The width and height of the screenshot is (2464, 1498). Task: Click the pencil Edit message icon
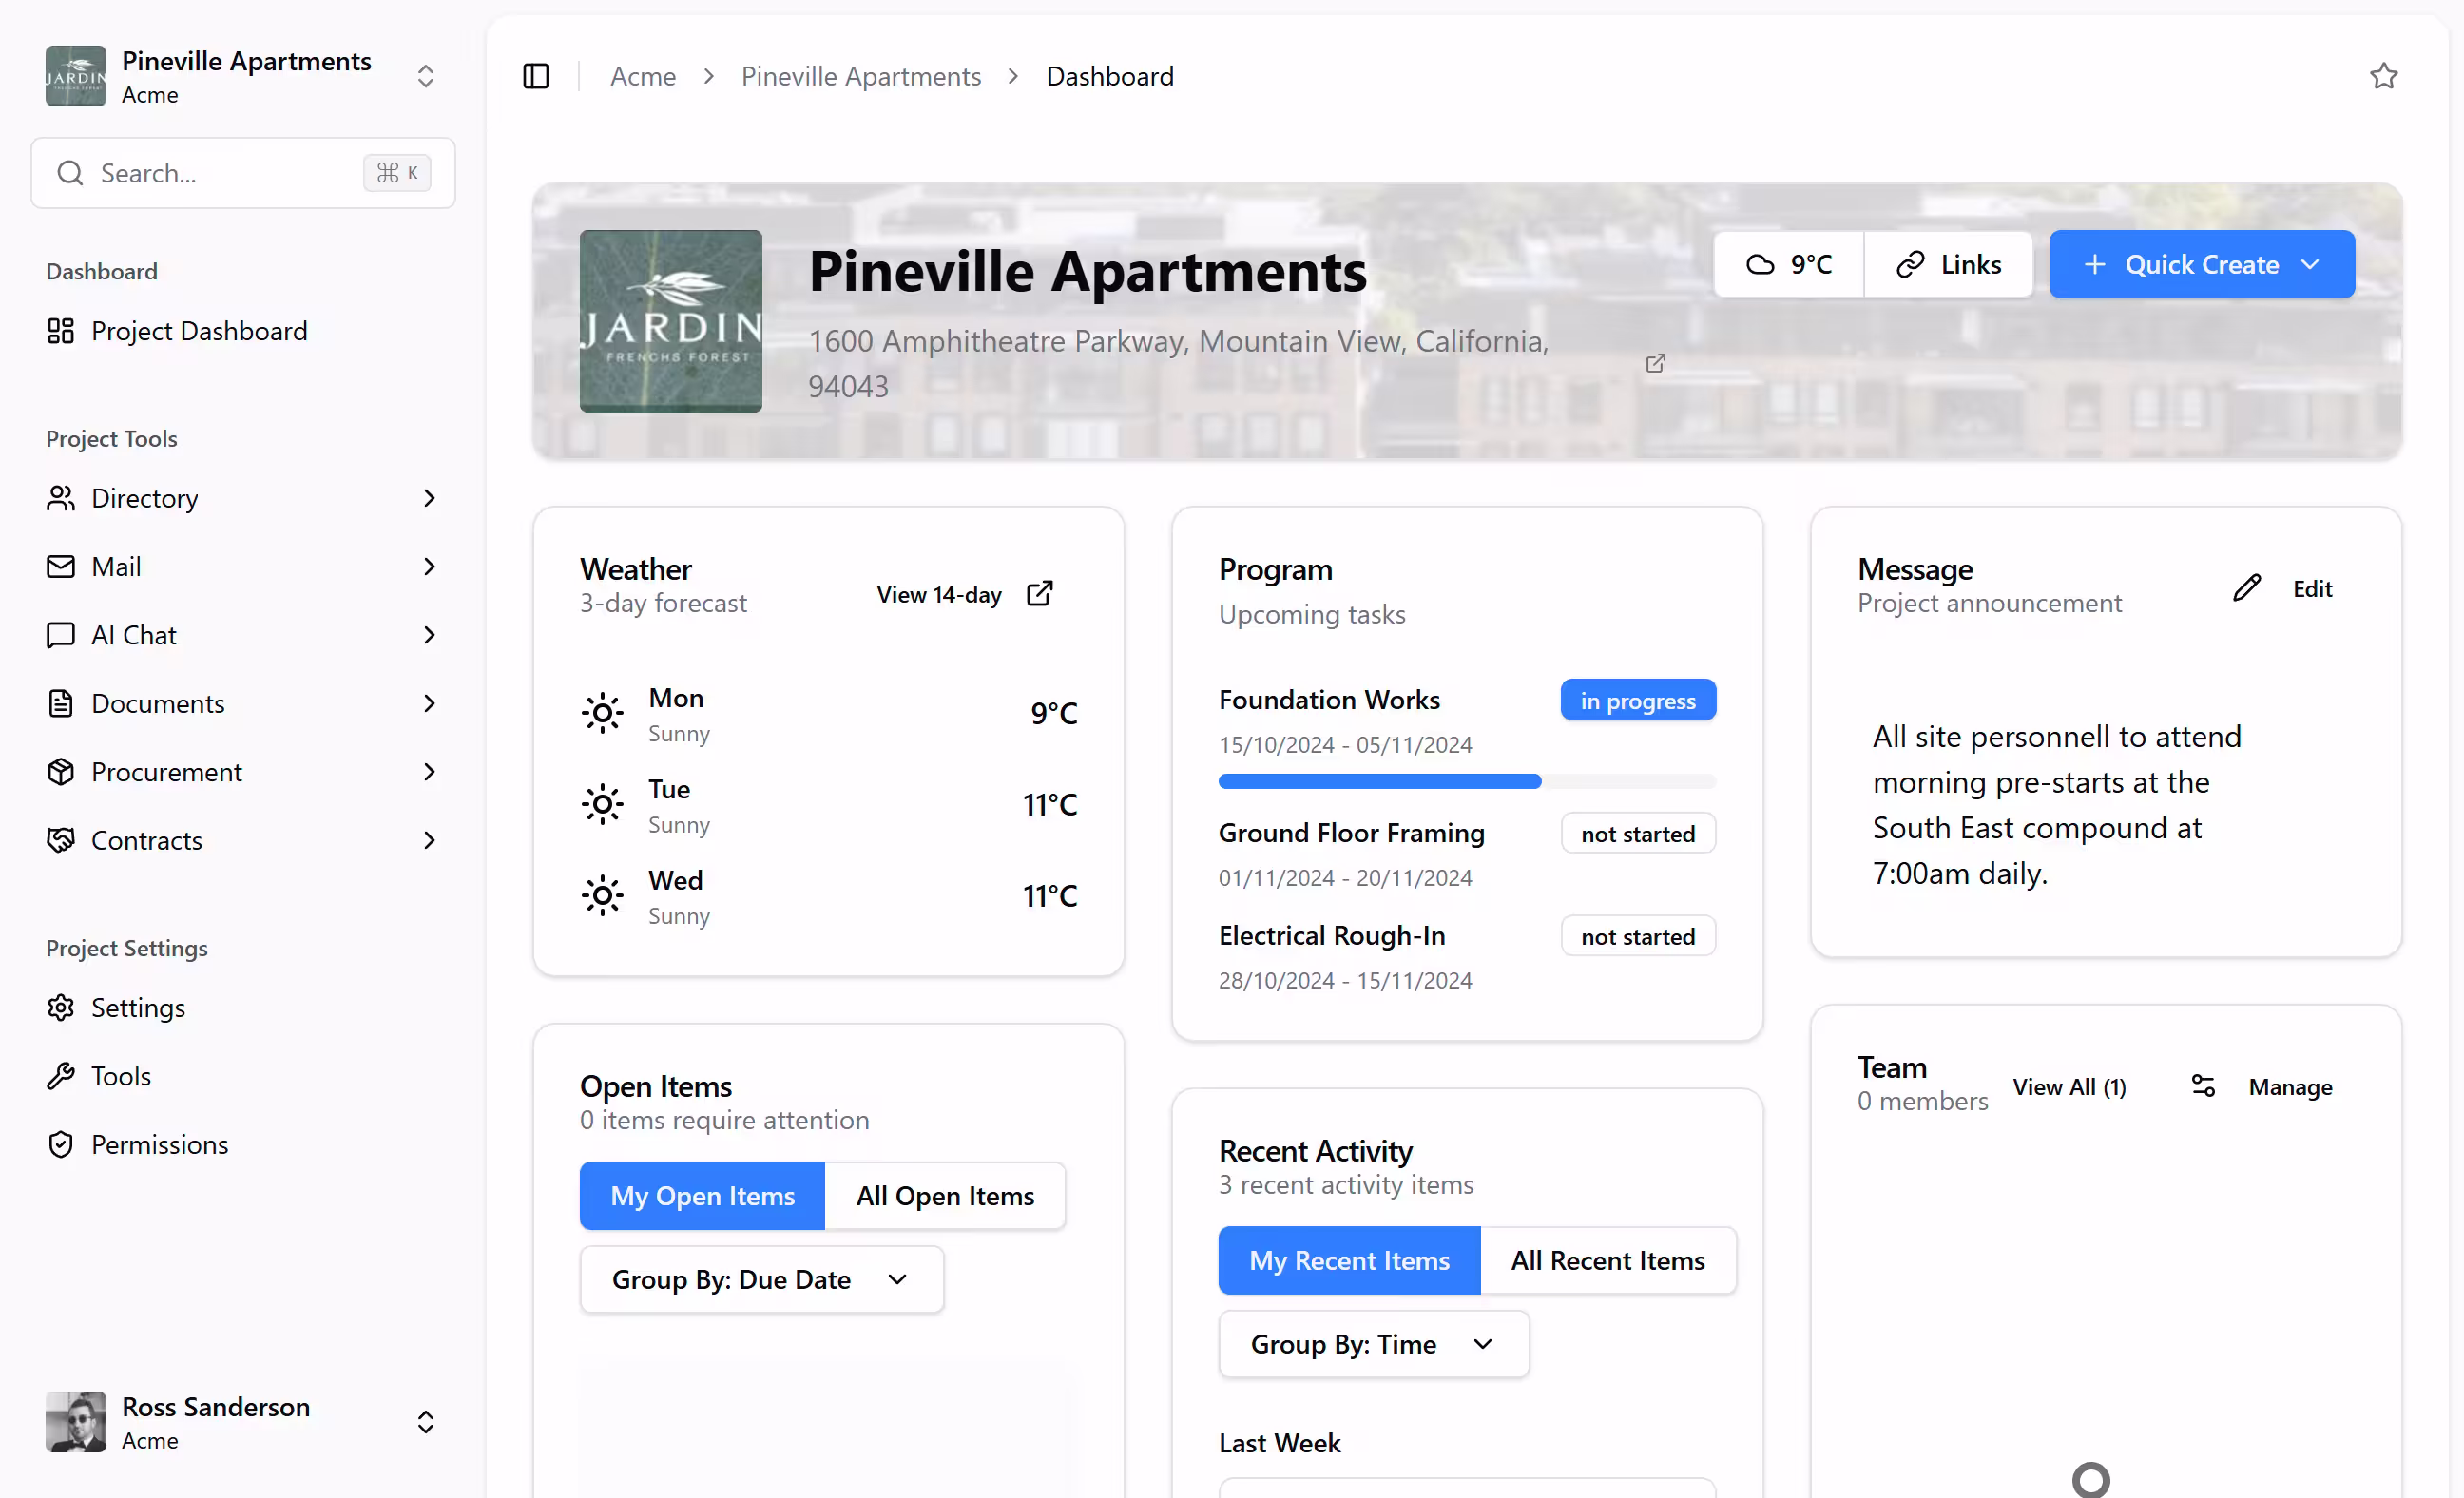pos(2246,588)
